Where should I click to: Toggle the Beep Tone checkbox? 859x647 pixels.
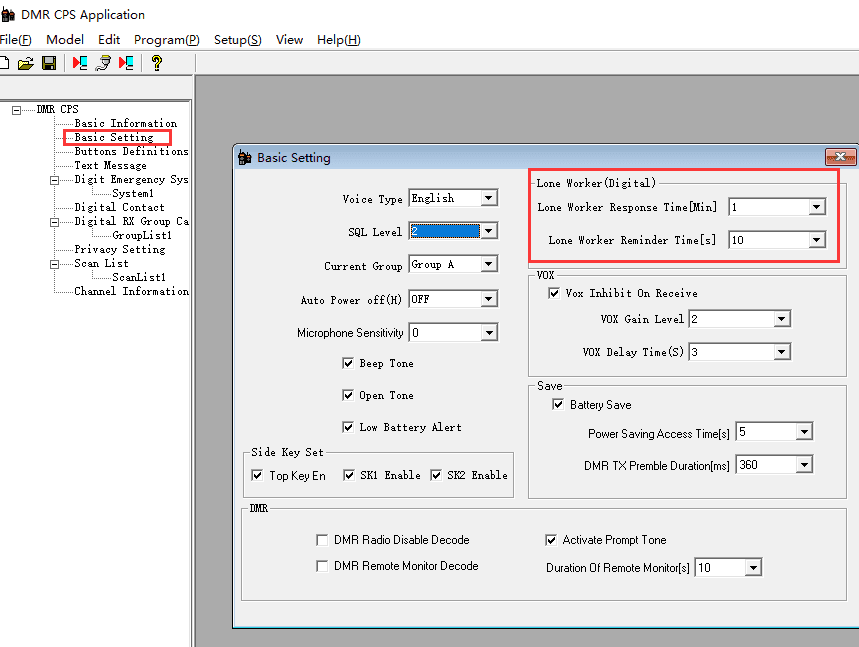coord(348,363)
